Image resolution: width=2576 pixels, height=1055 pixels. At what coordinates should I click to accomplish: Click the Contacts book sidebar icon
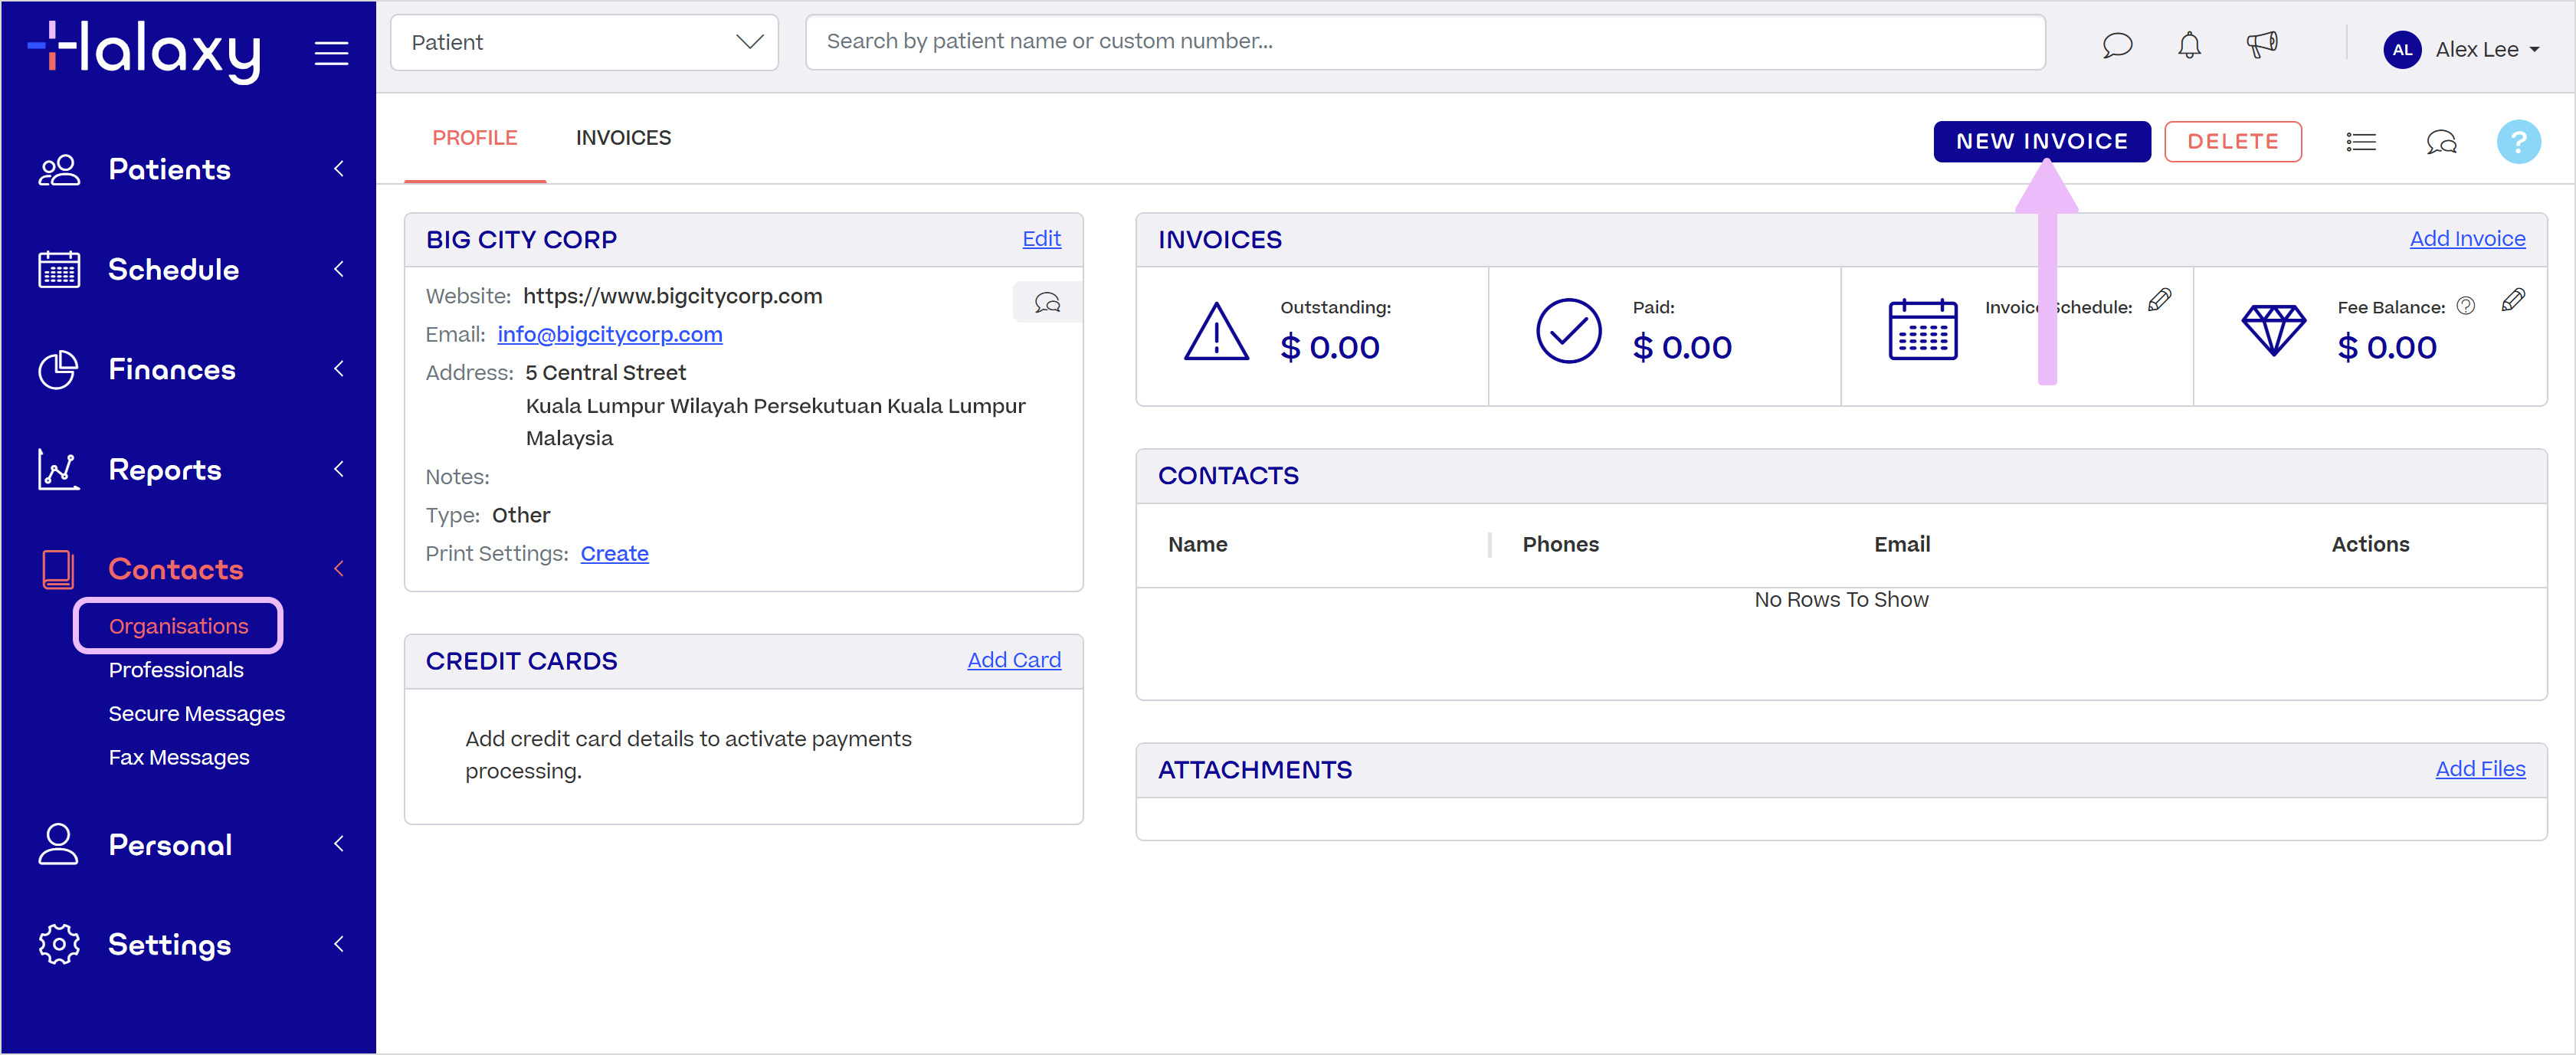[58, 569]
